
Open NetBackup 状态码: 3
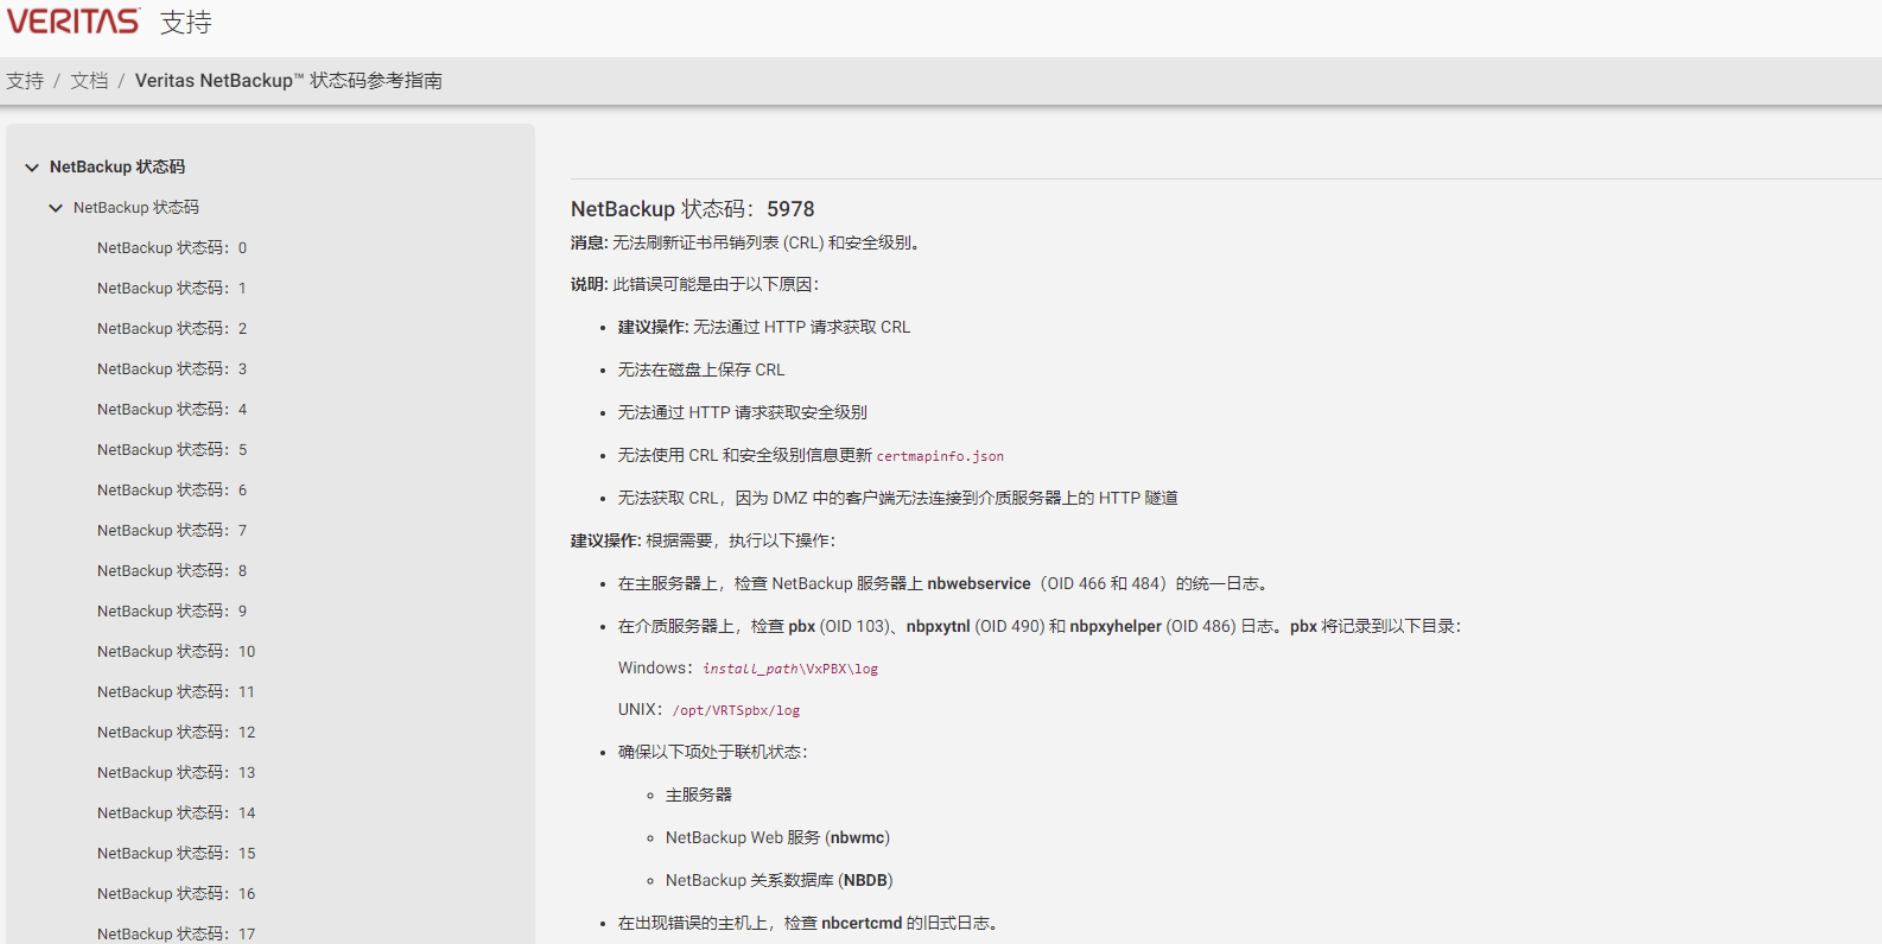(172, 369)
